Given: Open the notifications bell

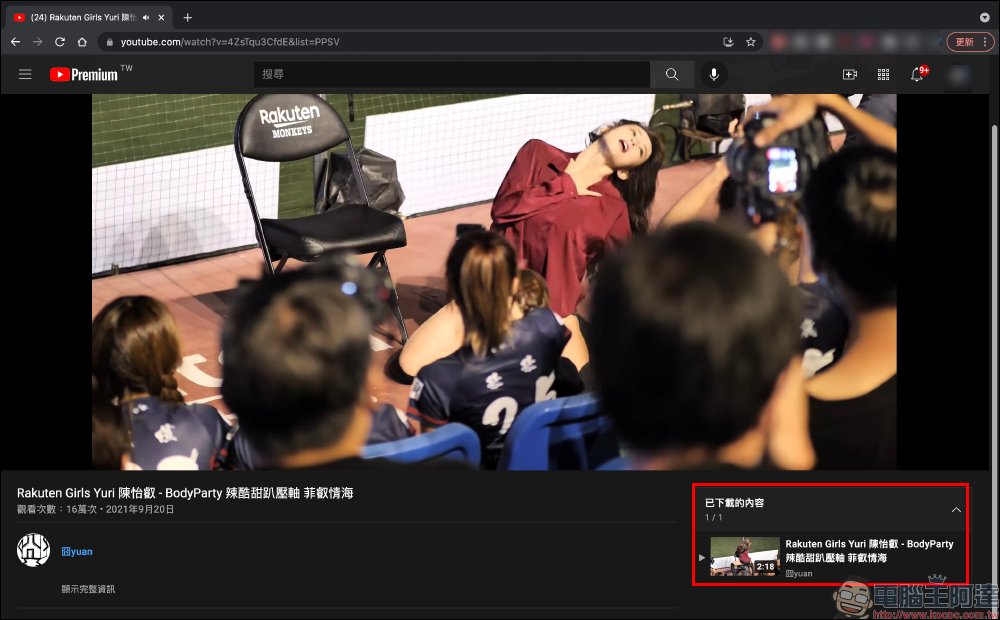Looking at the screenshot, I should 917,75.
